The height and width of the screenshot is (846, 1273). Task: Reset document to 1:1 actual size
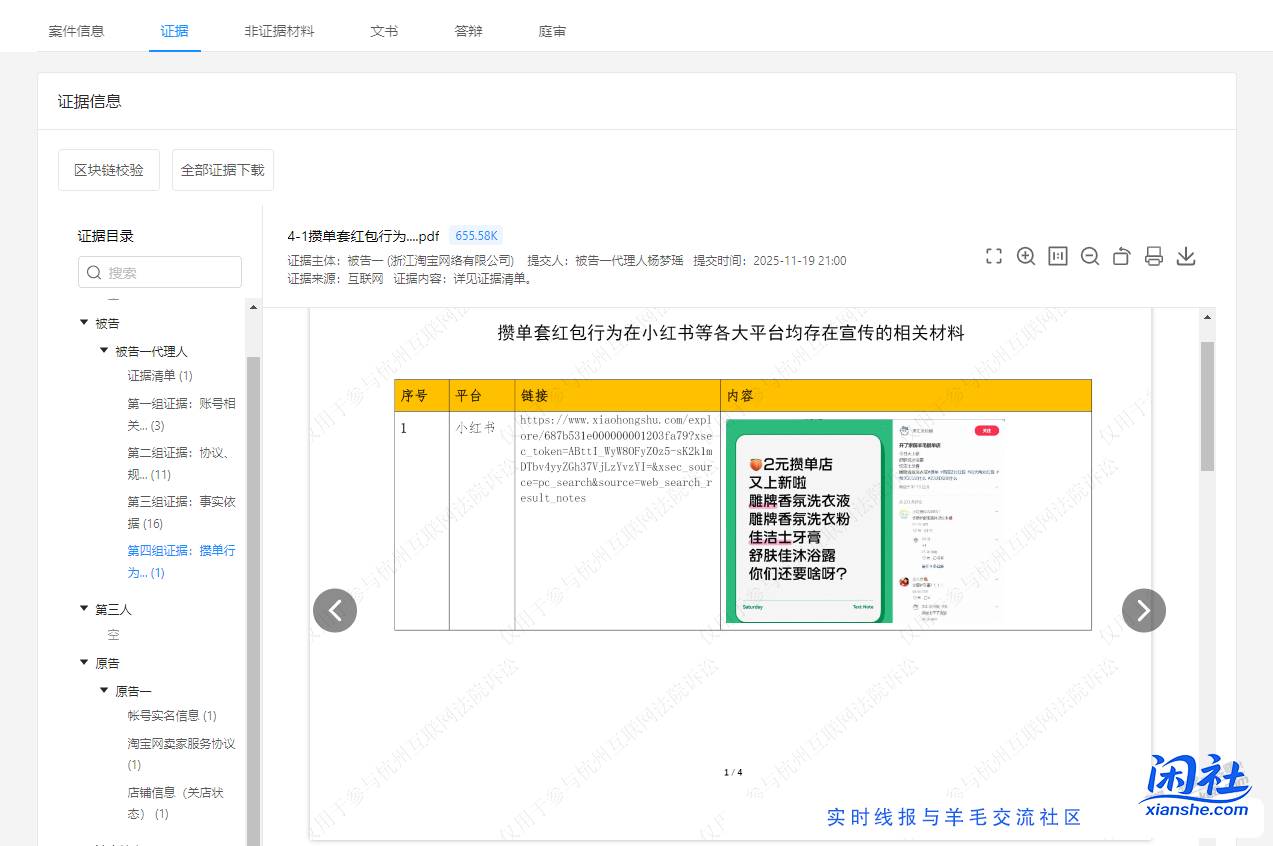(1057, 256)
